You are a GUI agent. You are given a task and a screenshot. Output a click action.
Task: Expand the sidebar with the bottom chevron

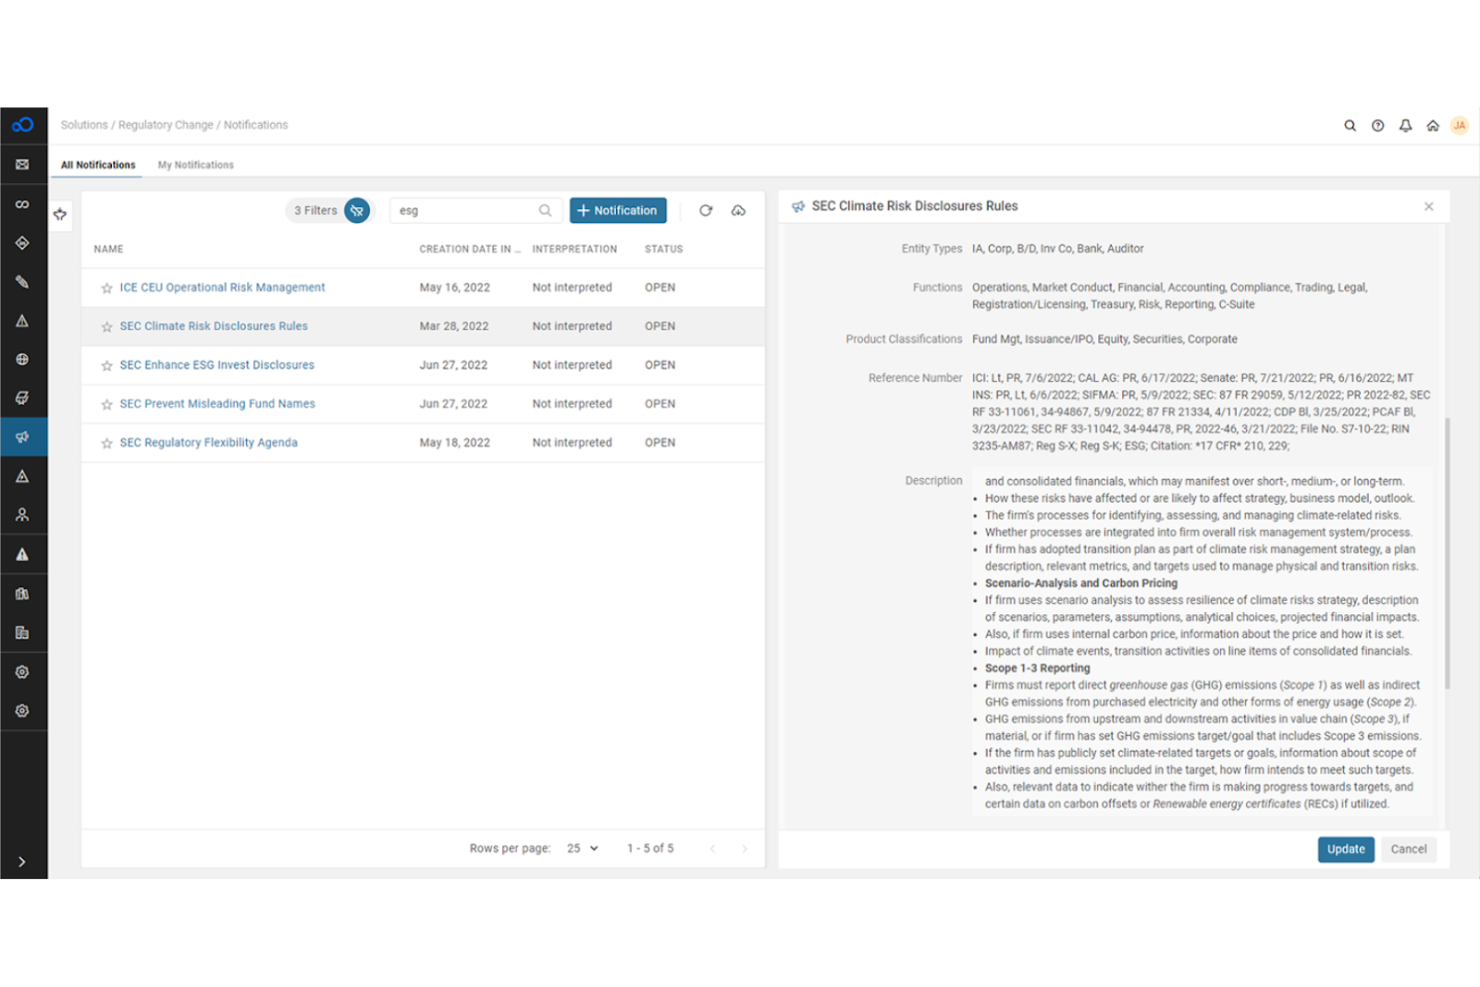coord(22,861)
